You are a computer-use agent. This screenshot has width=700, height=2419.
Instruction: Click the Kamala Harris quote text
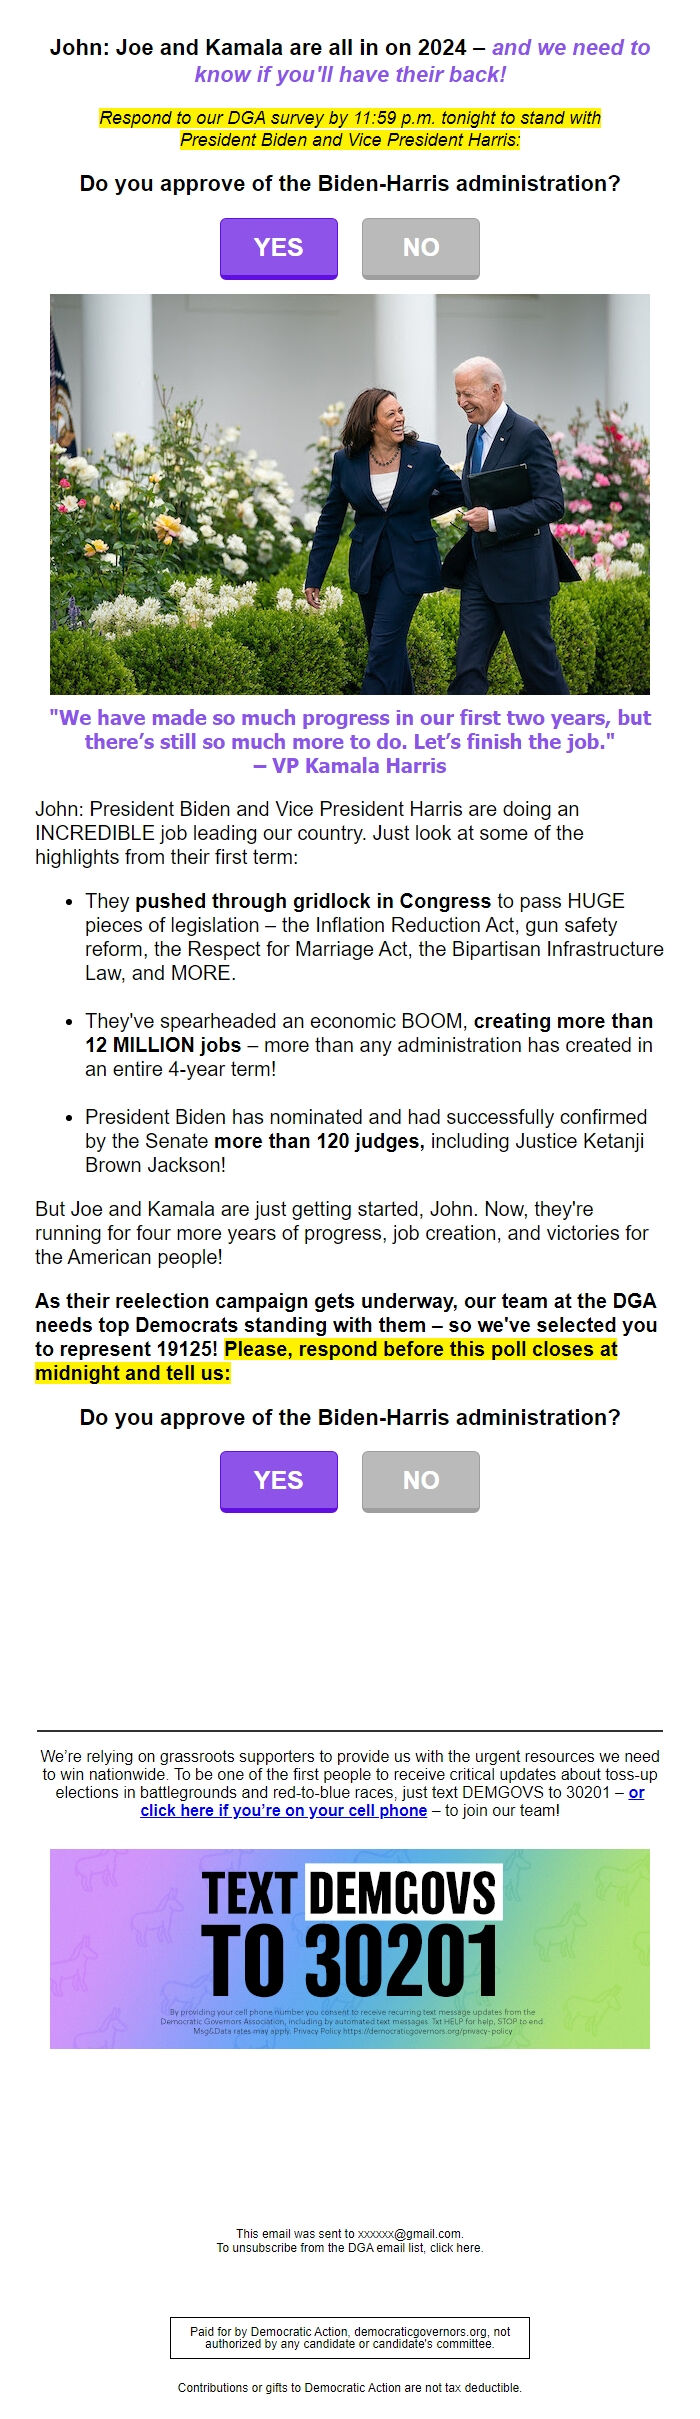coord(350,740)
